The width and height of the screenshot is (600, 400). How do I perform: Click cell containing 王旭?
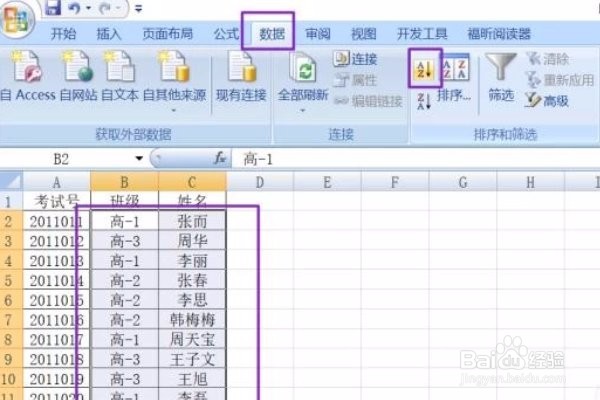[x=192, y=379]
